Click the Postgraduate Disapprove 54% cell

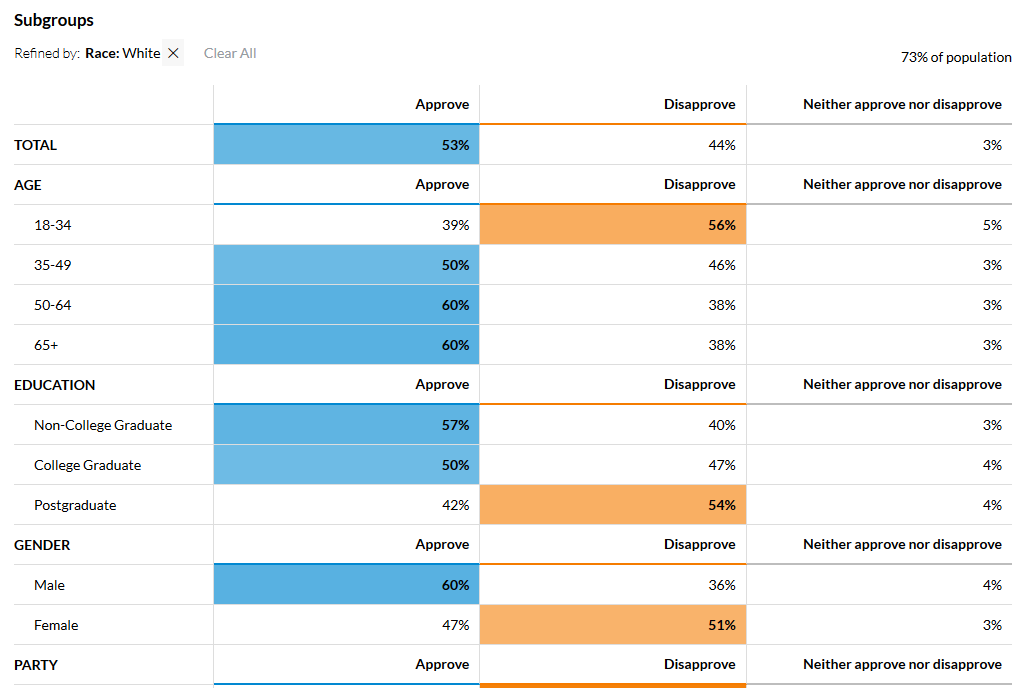coord(612,505)
